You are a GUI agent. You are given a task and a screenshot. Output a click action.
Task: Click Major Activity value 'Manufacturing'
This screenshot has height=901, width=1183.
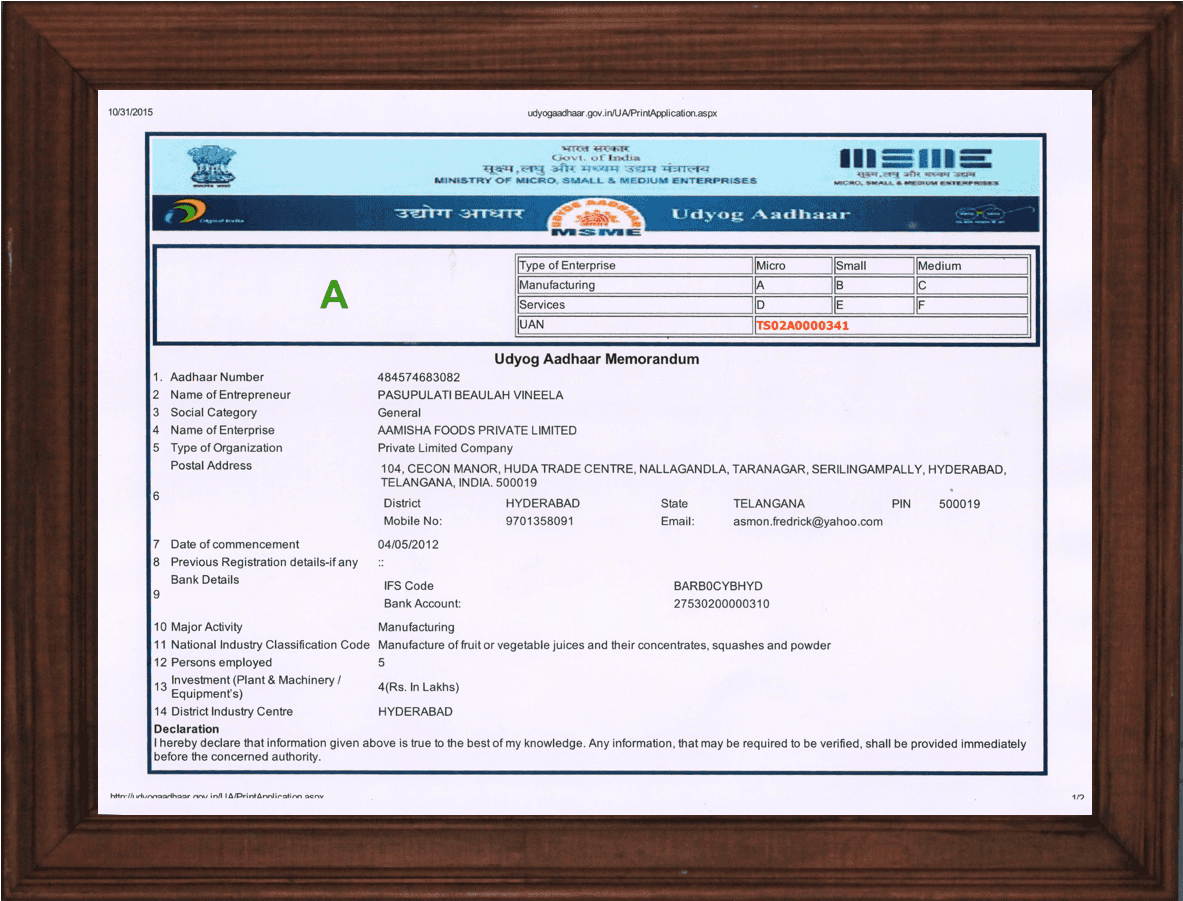pos(416,627)
